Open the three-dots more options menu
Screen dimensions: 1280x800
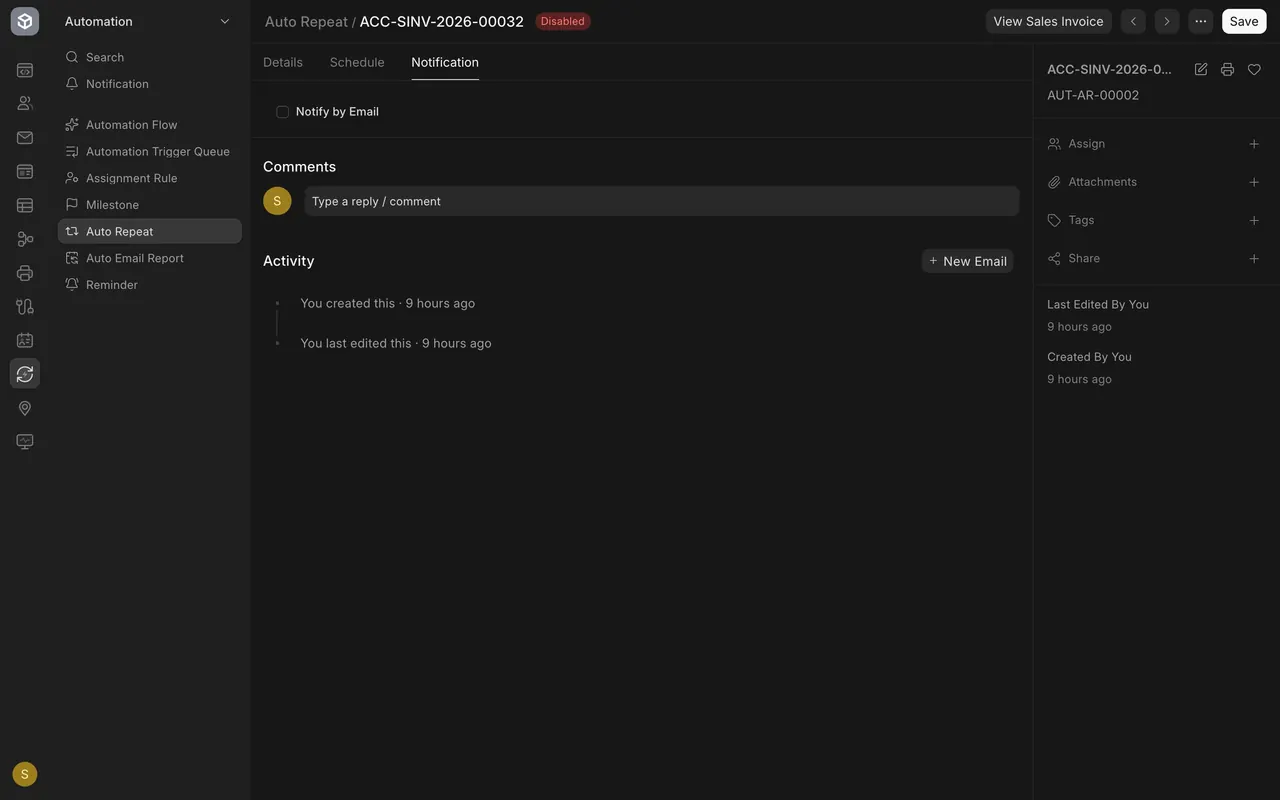(1200, 21)
